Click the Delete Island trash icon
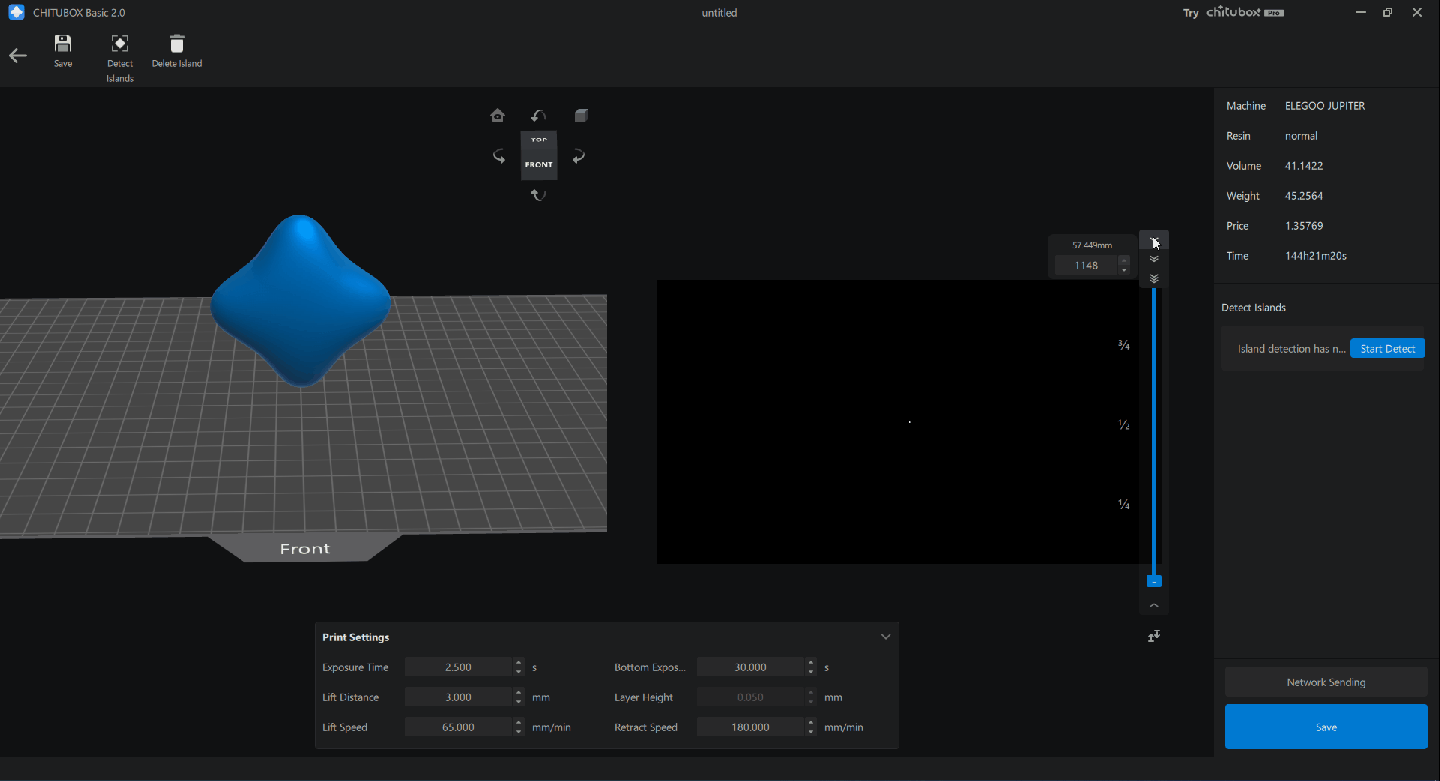1440x781 pixels. 176,44
